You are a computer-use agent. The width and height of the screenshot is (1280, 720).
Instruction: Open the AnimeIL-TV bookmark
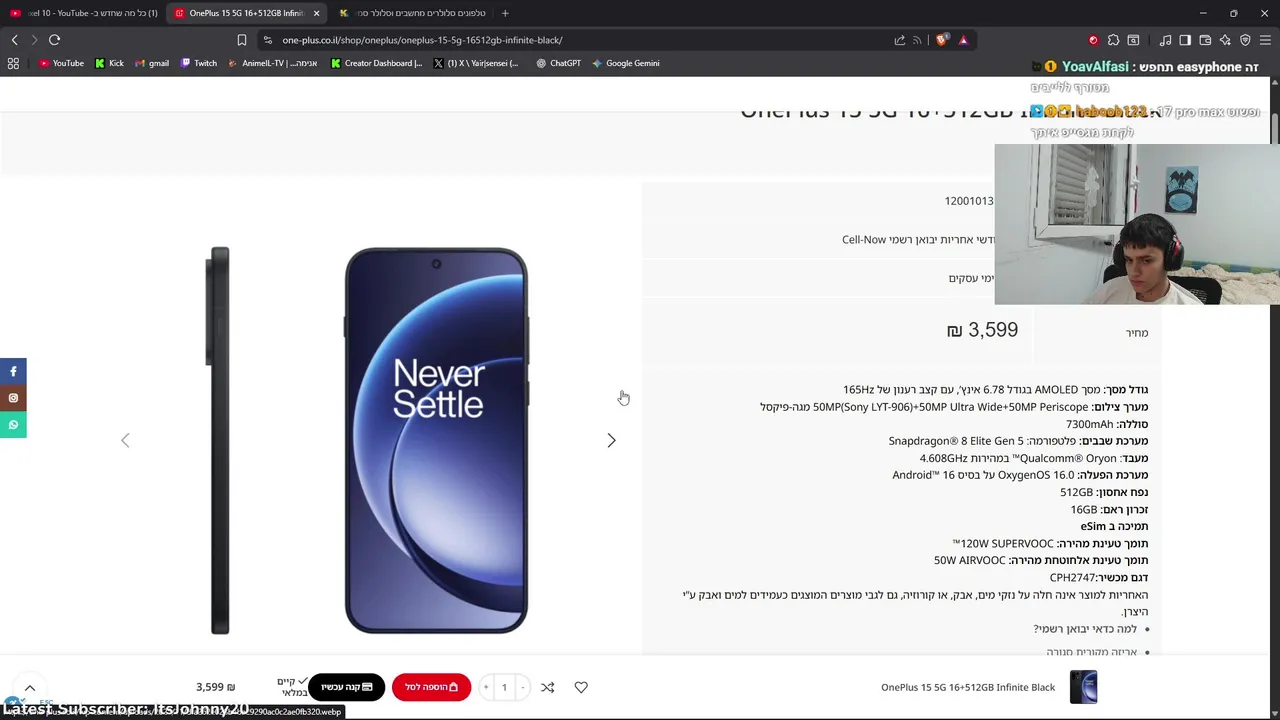point(272,63)
